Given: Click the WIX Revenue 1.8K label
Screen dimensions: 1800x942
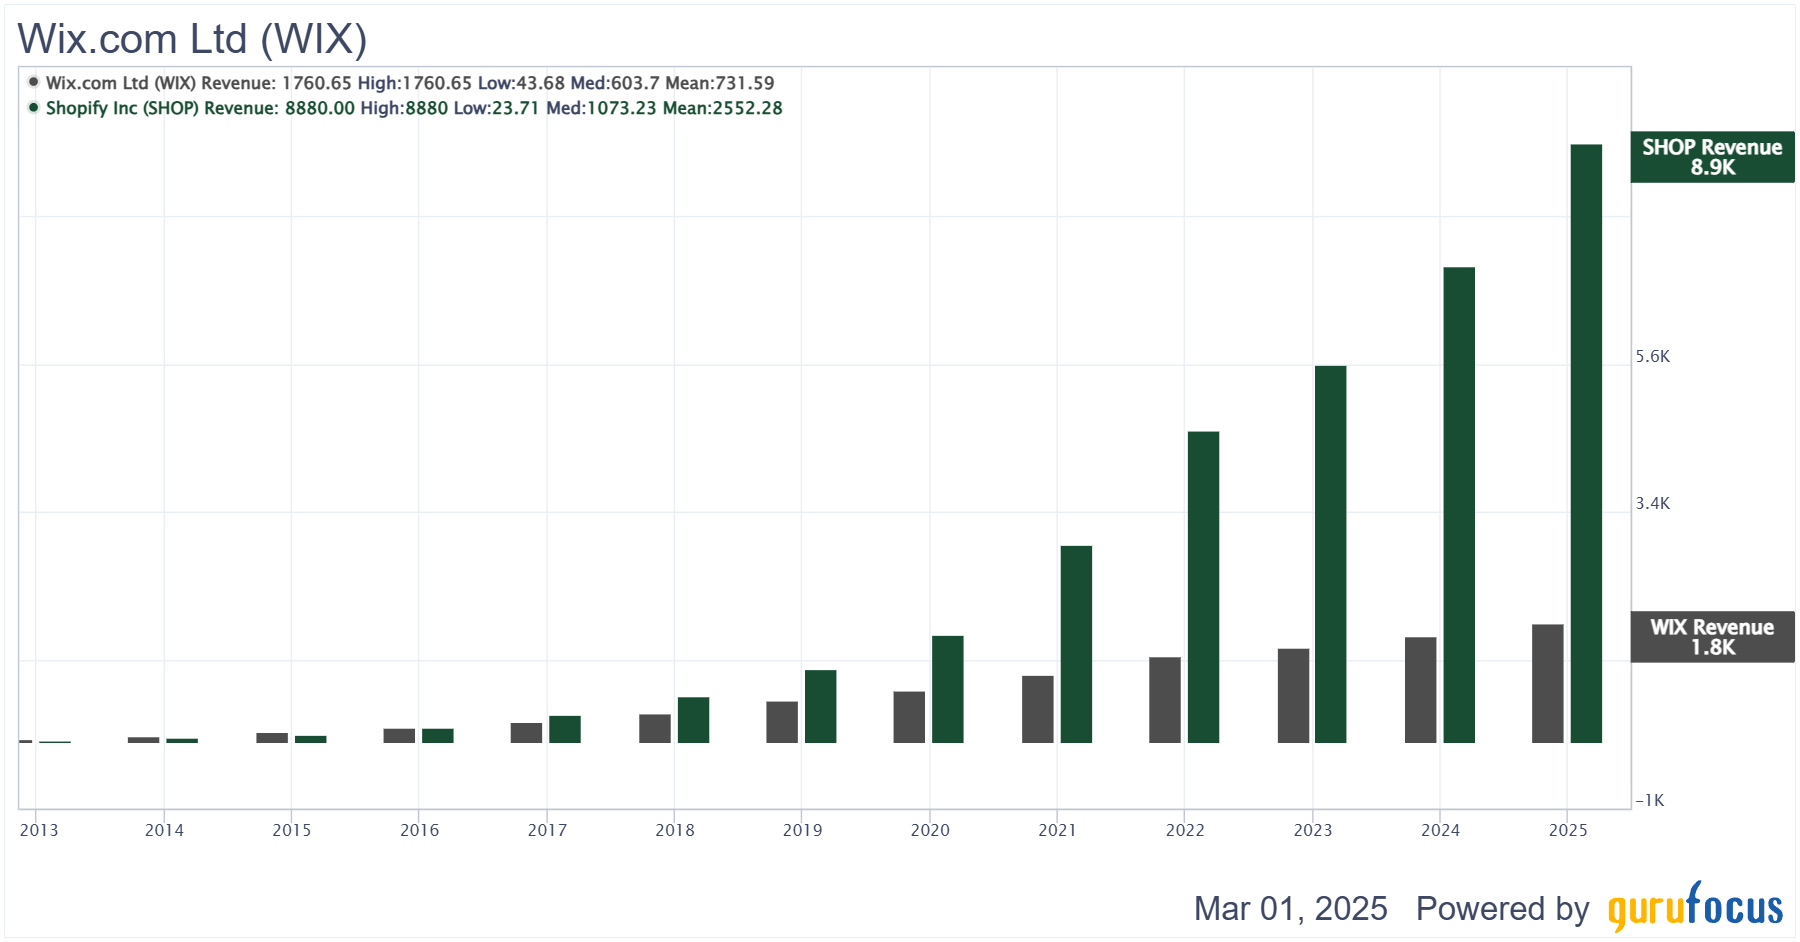Looking at the screenshot, I should [1712, 637].
